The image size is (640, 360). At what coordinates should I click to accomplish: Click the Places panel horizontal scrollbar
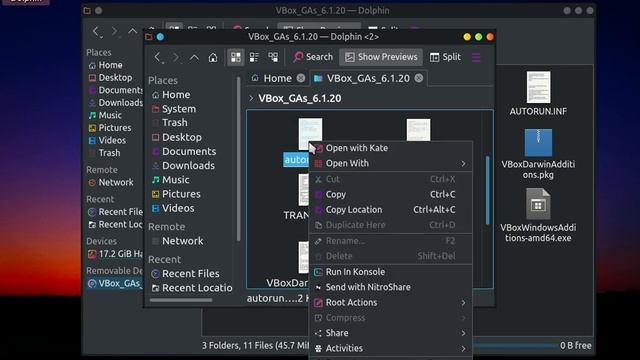point(181,300)
